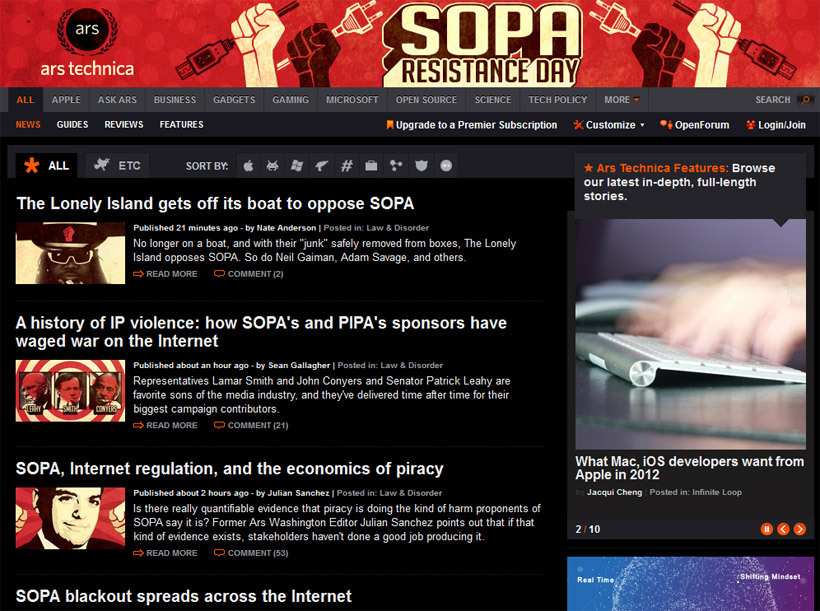
Task: Click the Lonely Island article thumbnail
Action: click(70, 253)
